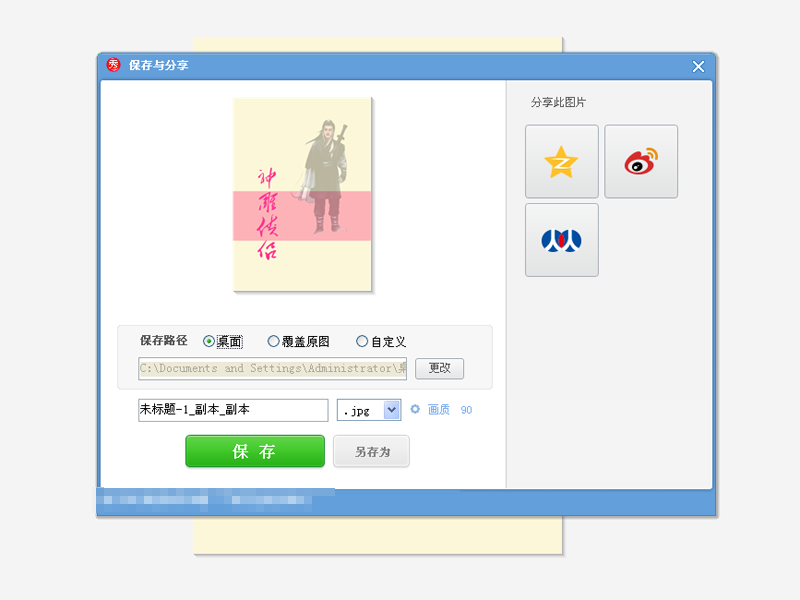The image size is (800, 600).
Task: Click the 保存 button to save
Action: coord(254,451)
